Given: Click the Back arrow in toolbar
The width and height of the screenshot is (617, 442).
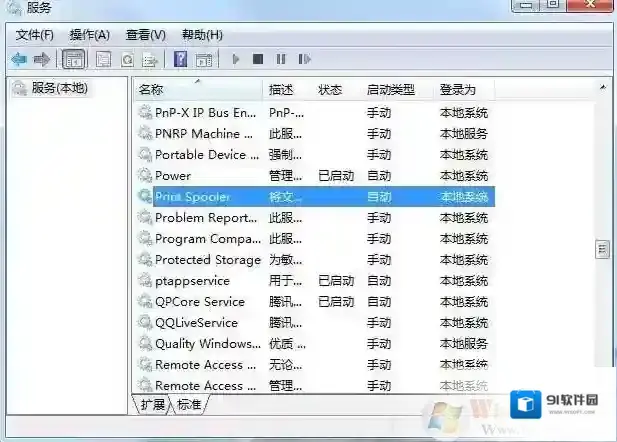Looking at the screenshot, I should [19, 60].
